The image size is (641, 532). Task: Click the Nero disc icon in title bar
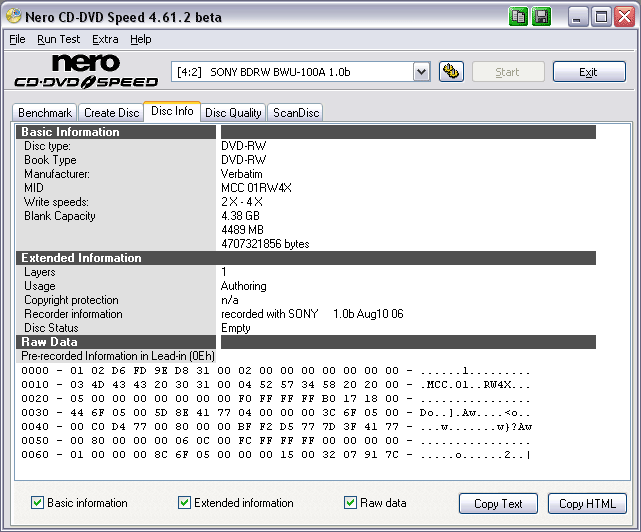pyautogui.click(x=13, y=16)
